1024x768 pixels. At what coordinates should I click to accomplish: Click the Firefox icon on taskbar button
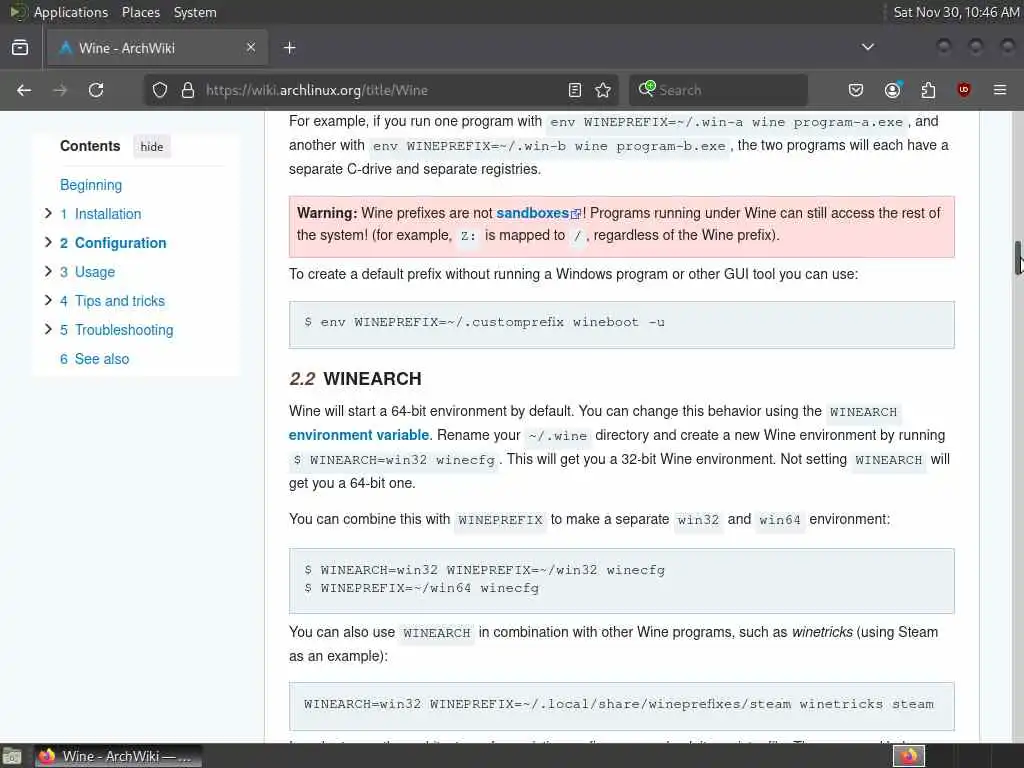click(47, 756)
